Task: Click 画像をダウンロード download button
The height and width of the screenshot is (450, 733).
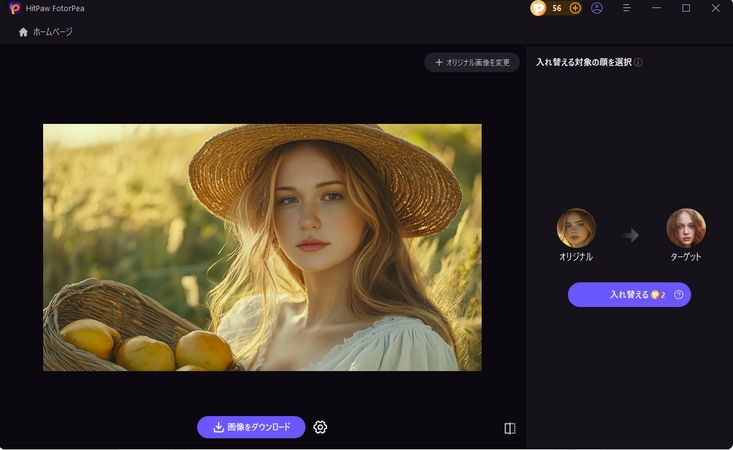Action: (251, 427)
